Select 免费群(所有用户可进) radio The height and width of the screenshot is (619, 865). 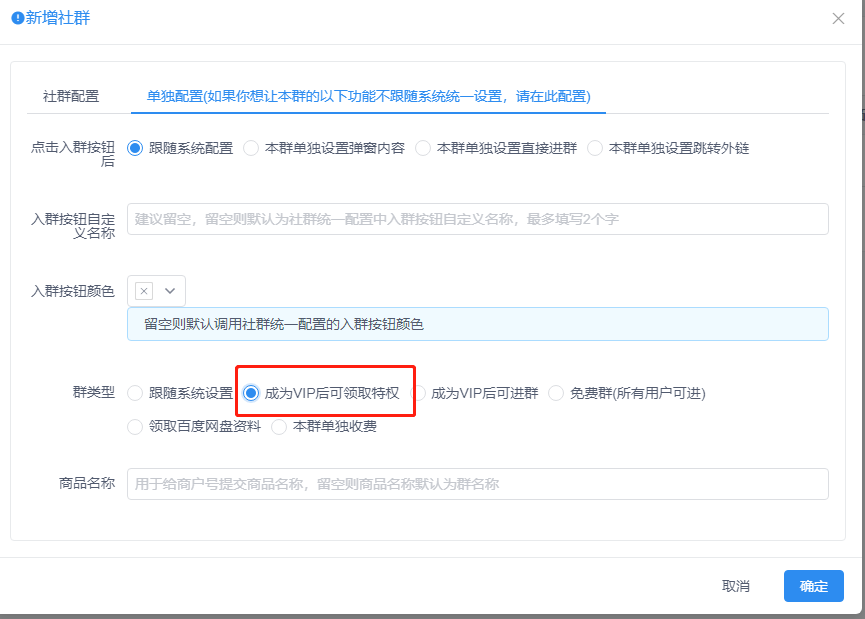556,393
